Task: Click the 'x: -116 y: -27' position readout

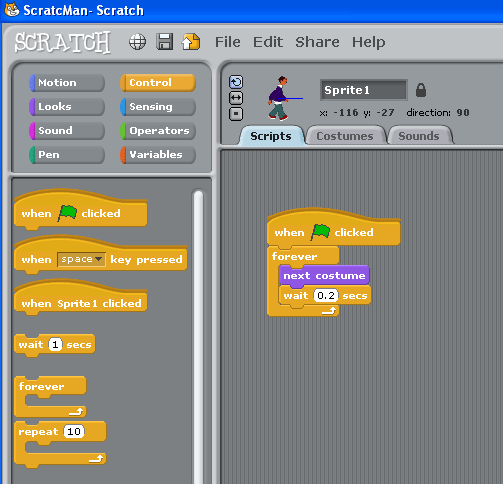Action: 357,113
